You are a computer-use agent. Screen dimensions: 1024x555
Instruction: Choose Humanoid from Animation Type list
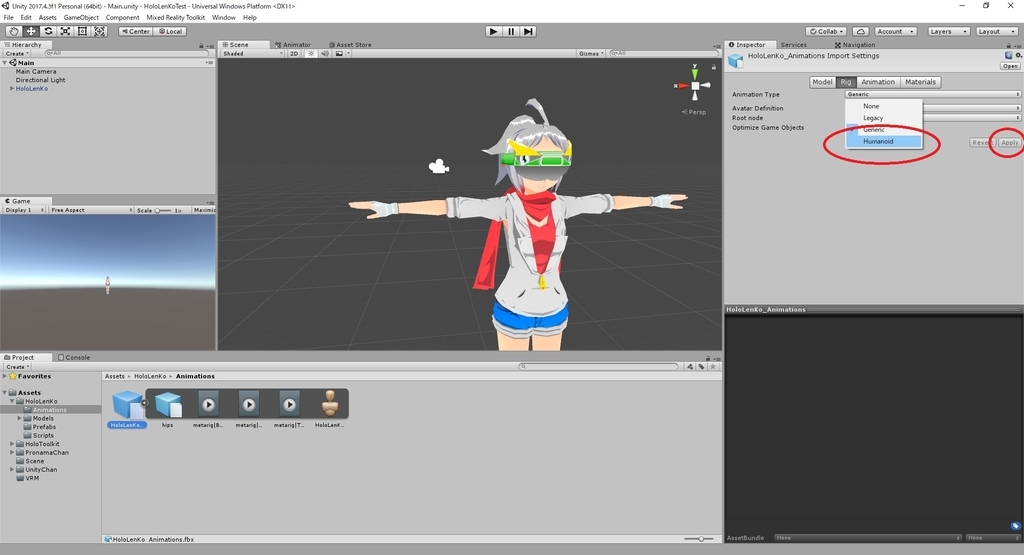884,142
